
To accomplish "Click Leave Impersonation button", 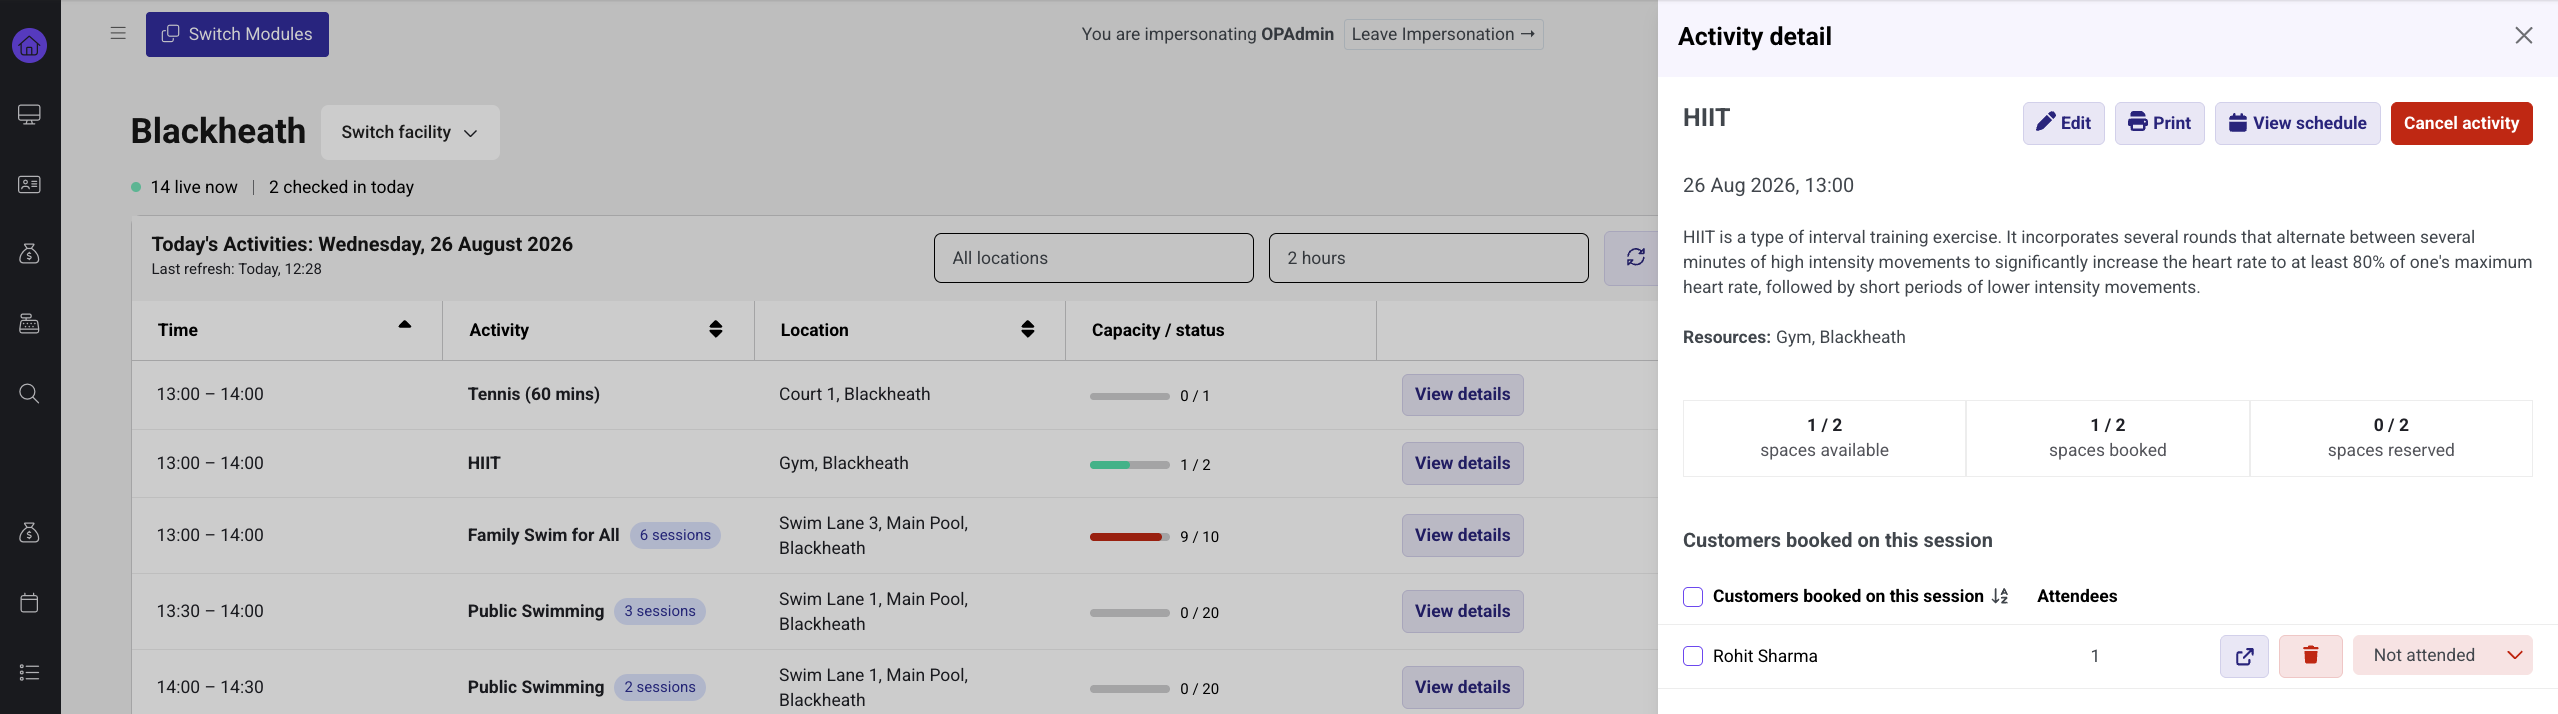I will [x=1443, y=34].
